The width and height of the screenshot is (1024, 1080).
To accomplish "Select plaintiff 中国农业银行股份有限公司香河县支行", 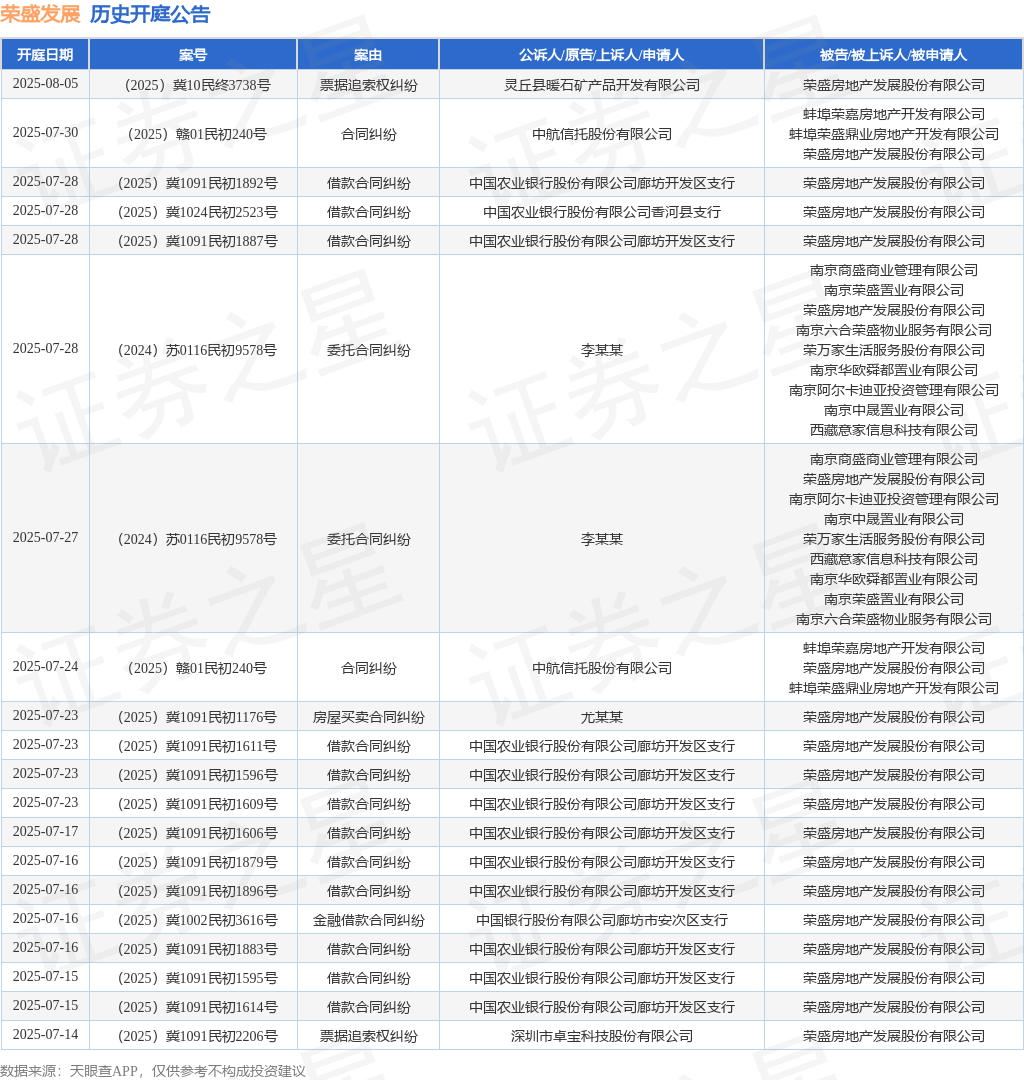I will point(602,212).
